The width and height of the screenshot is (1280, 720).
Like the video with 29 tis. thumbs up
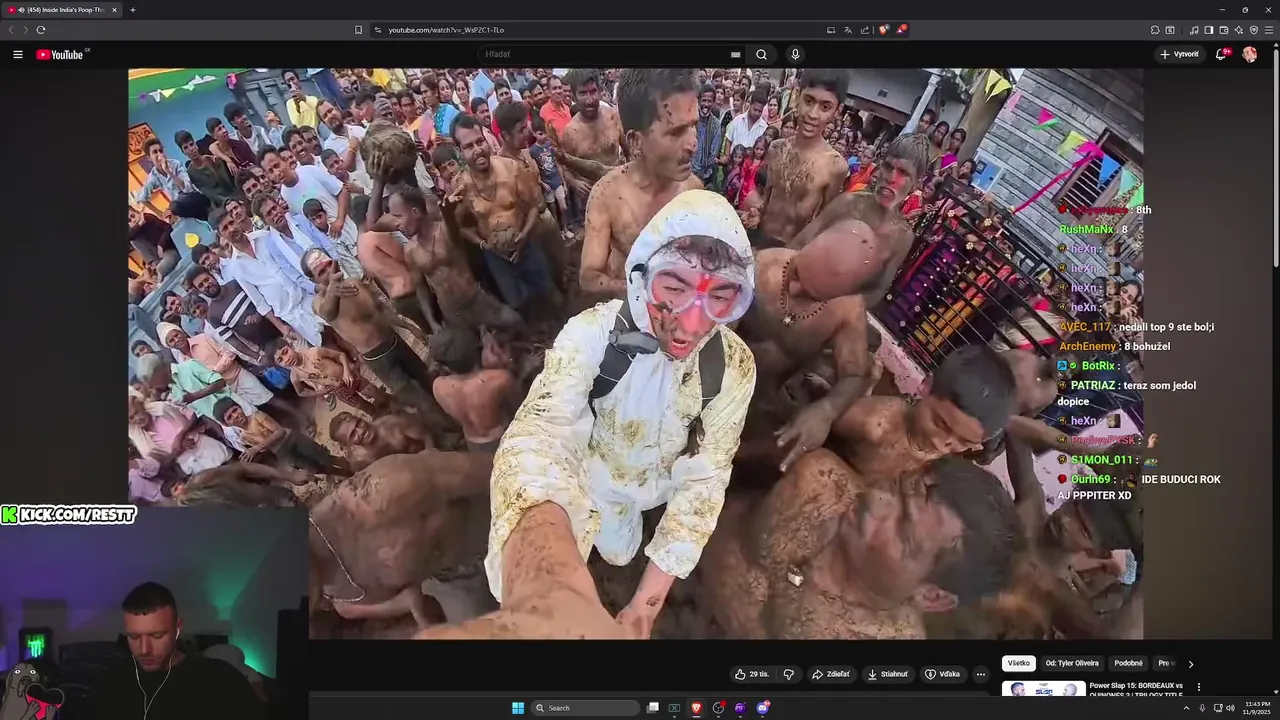coord(752,674)
